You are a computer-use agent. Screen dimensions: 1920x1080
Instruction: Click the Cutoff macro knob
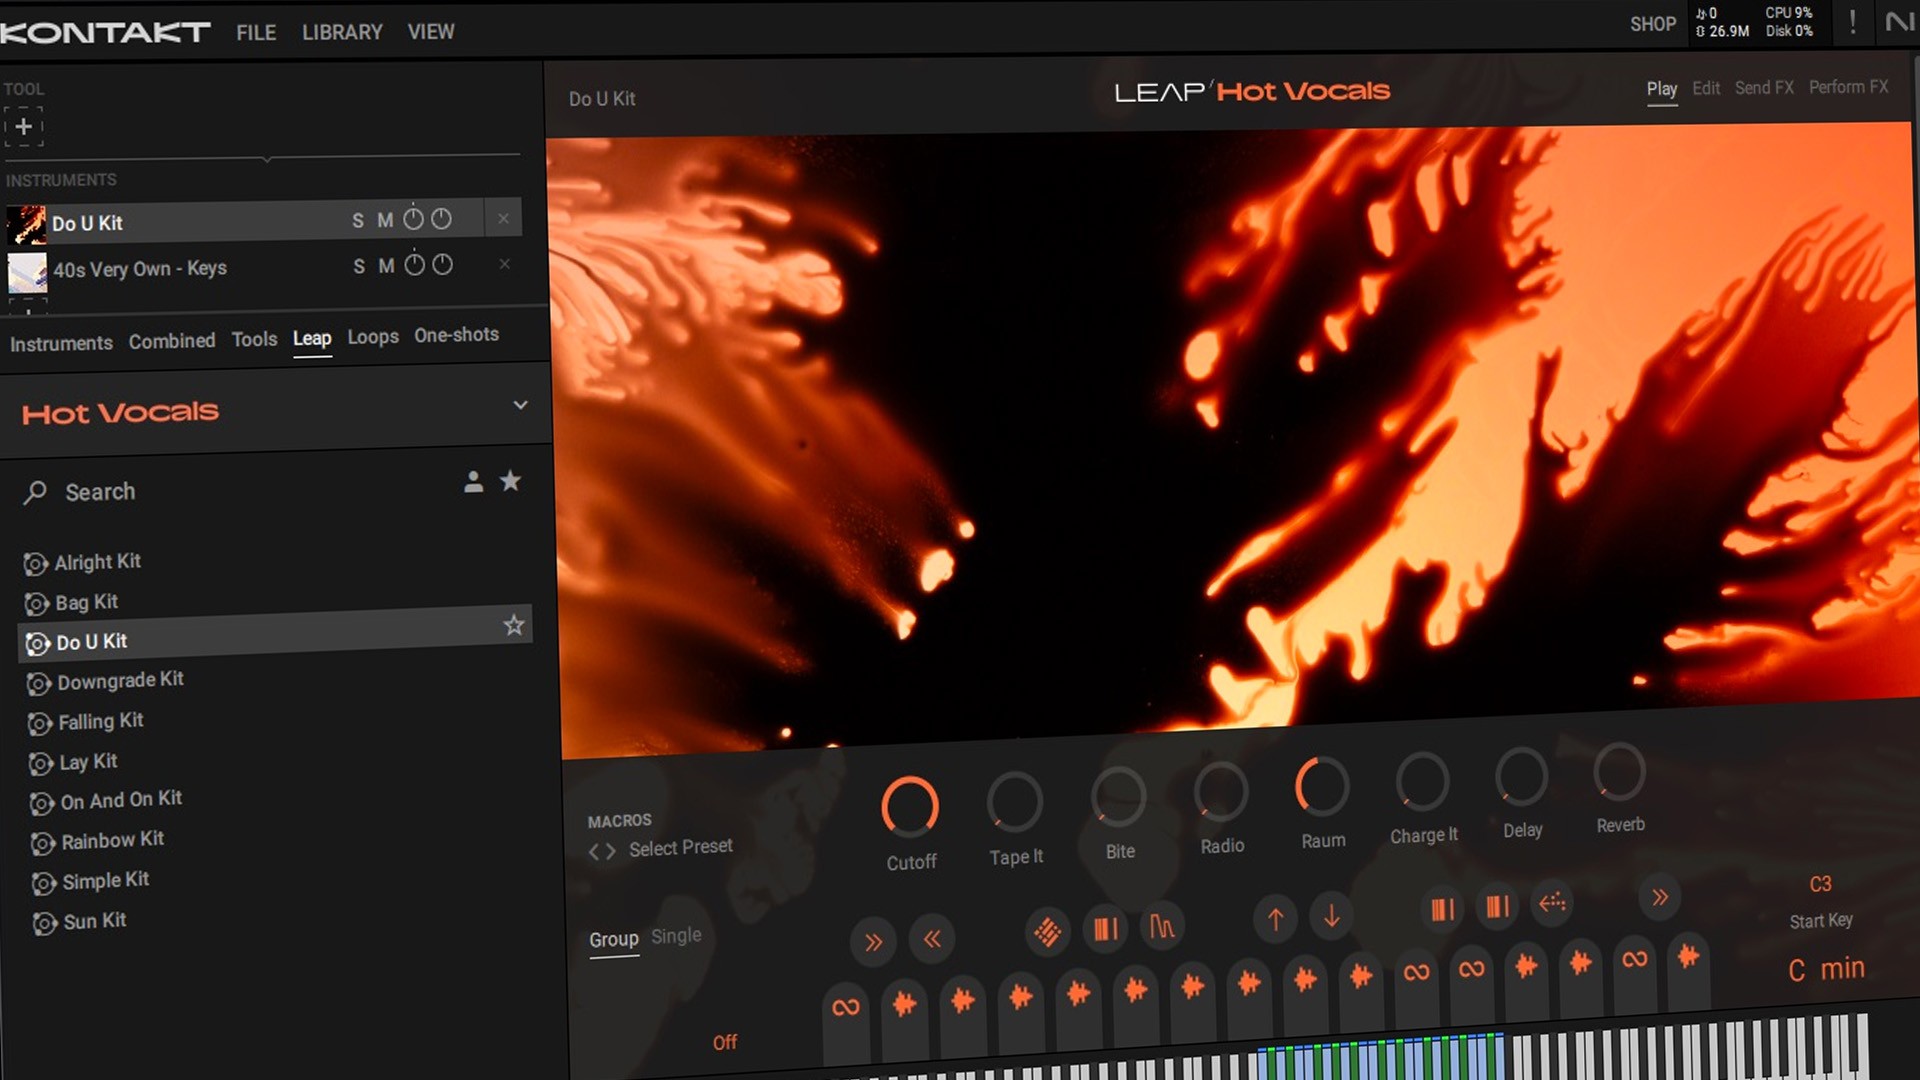pyautogui.click(x=910, y=806)
